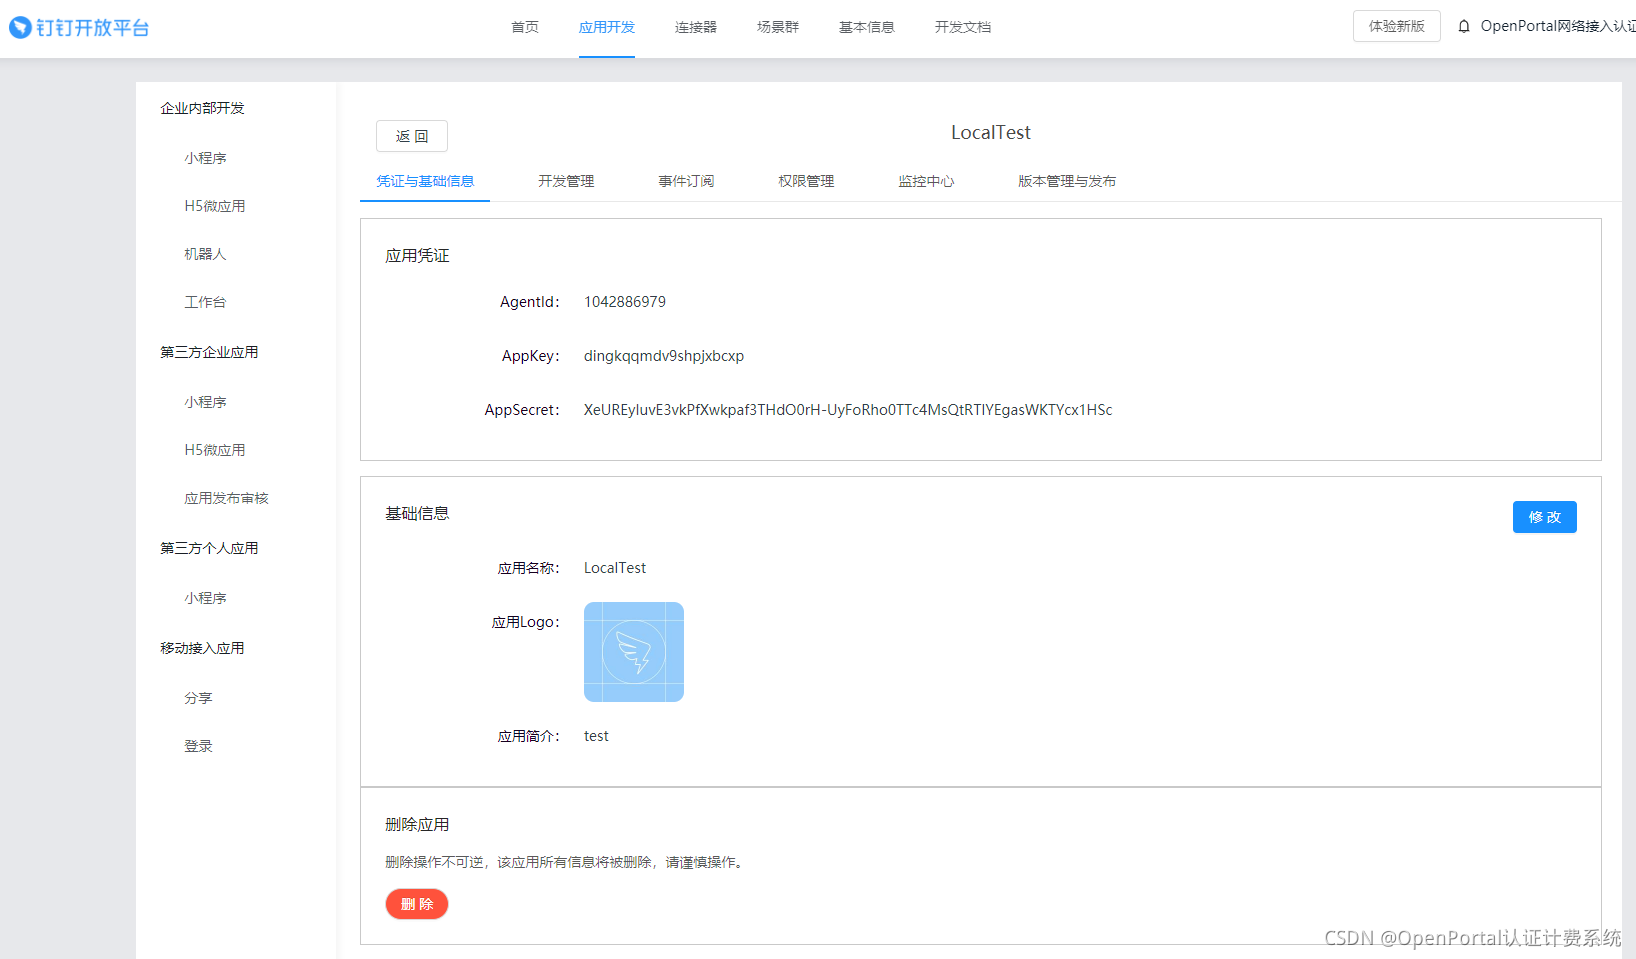Open OpenPortal网络接入认证 account name
Viewport: 1636px width, 959px height.
(1558, 26)
